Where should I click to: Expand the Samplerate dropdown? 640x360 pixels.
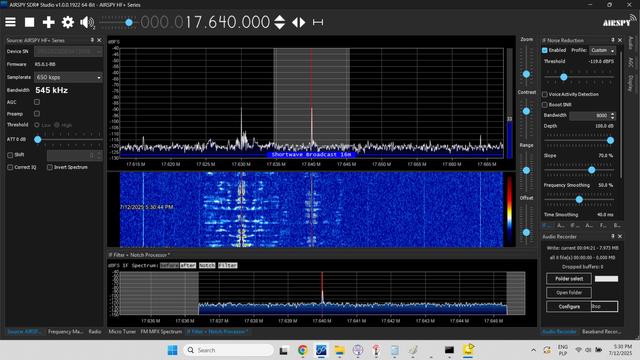[68, 77]
